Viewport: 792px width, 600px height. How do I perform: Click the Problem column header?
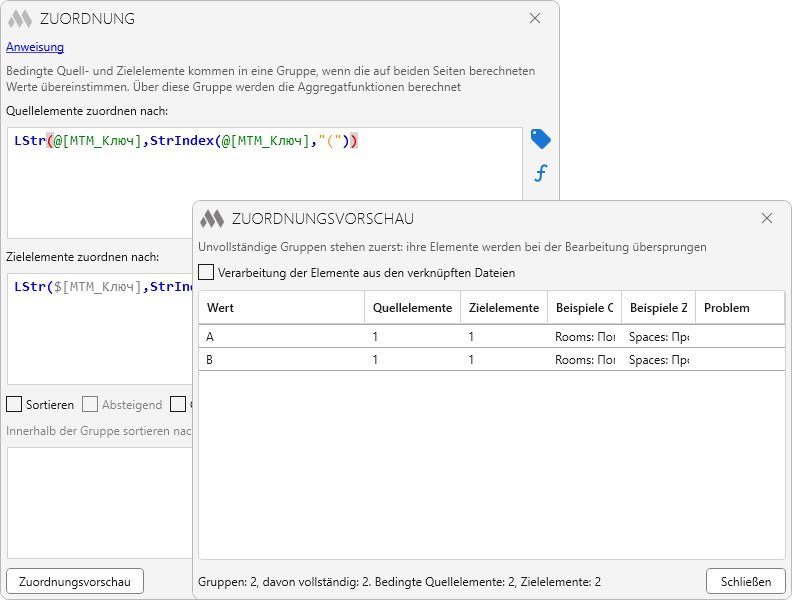point(740,308)
